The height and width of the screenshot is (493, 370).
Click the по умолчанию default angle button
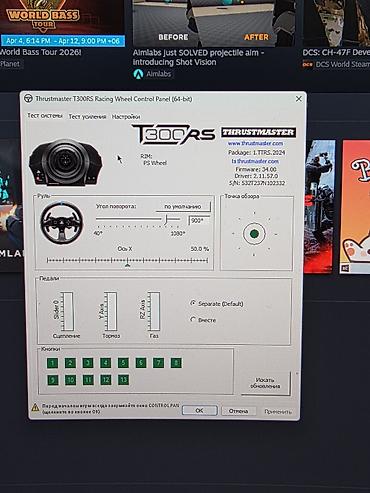(x=183, y=206)
